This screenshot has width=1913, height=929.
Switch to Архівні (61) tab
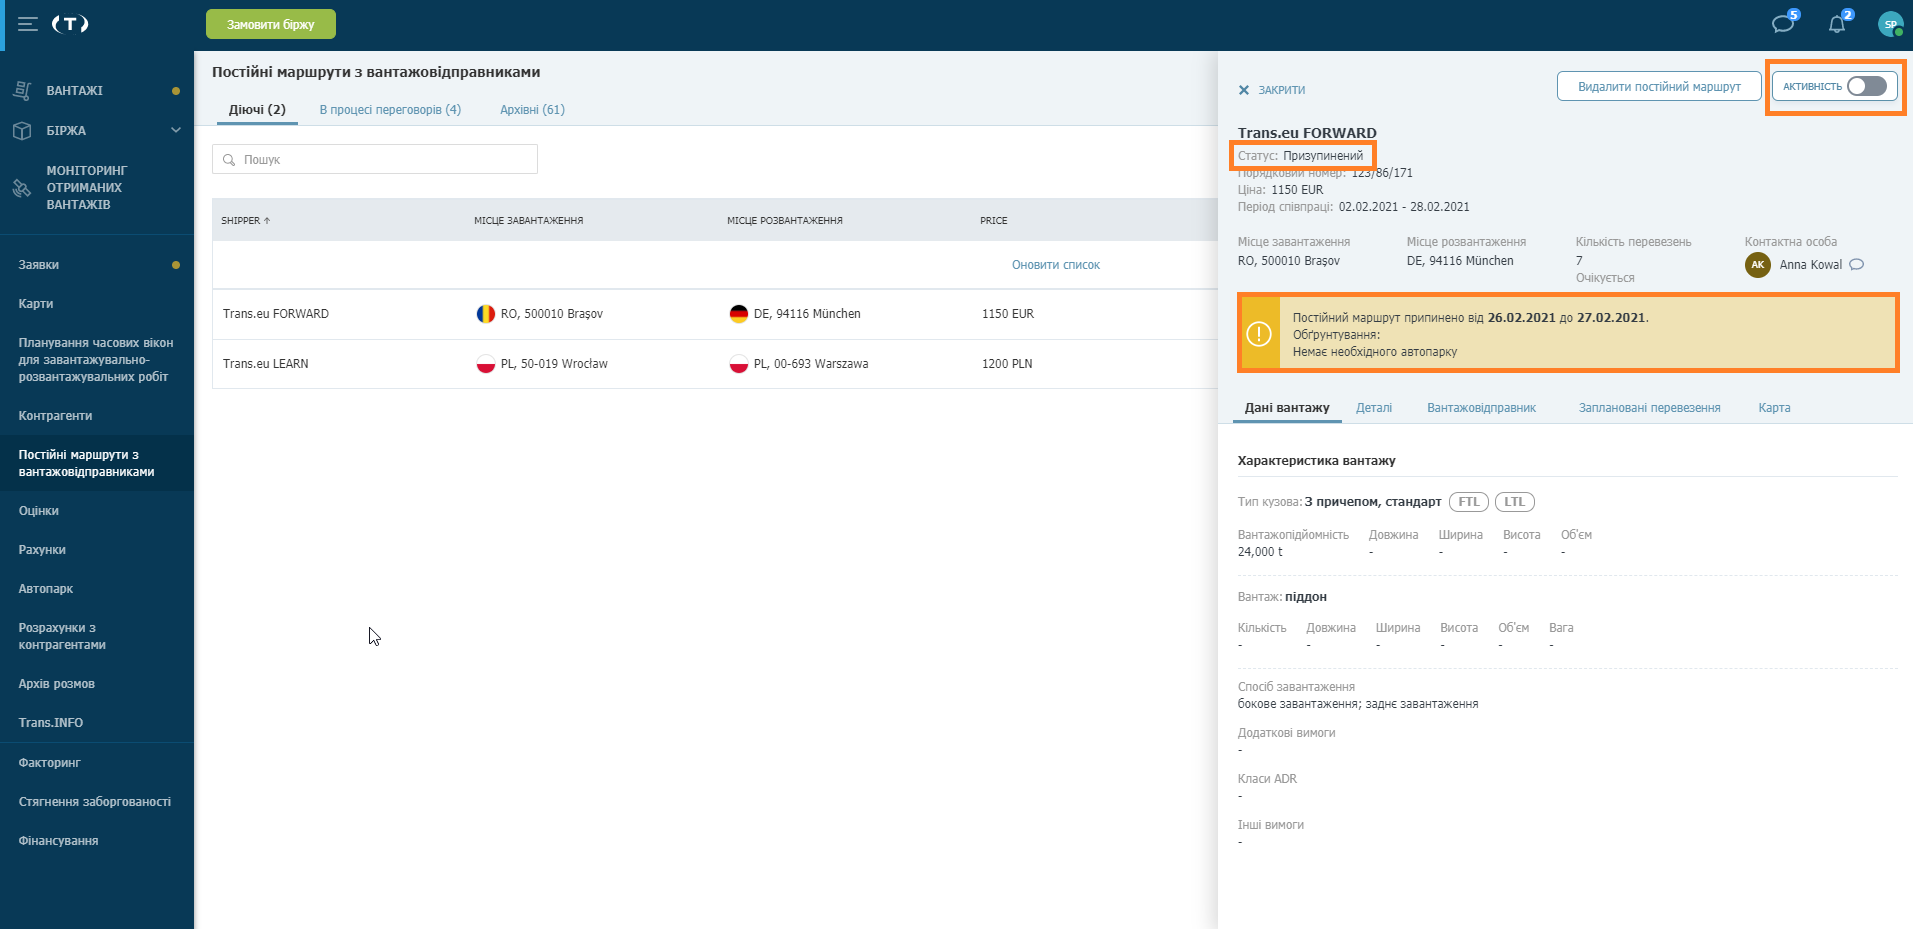click(532, 110)
